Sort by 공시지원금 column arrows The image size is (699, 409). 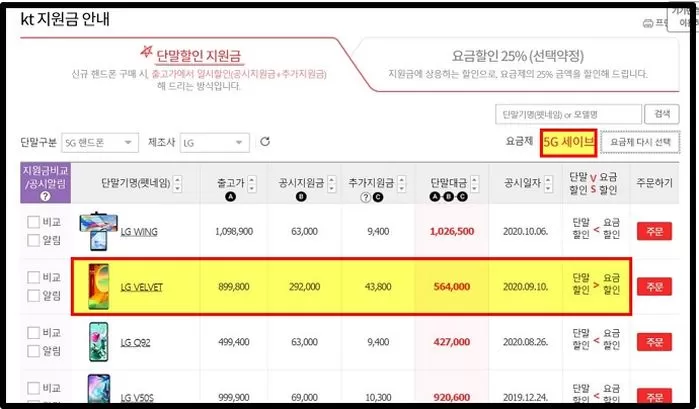click(x=331, y=183)
